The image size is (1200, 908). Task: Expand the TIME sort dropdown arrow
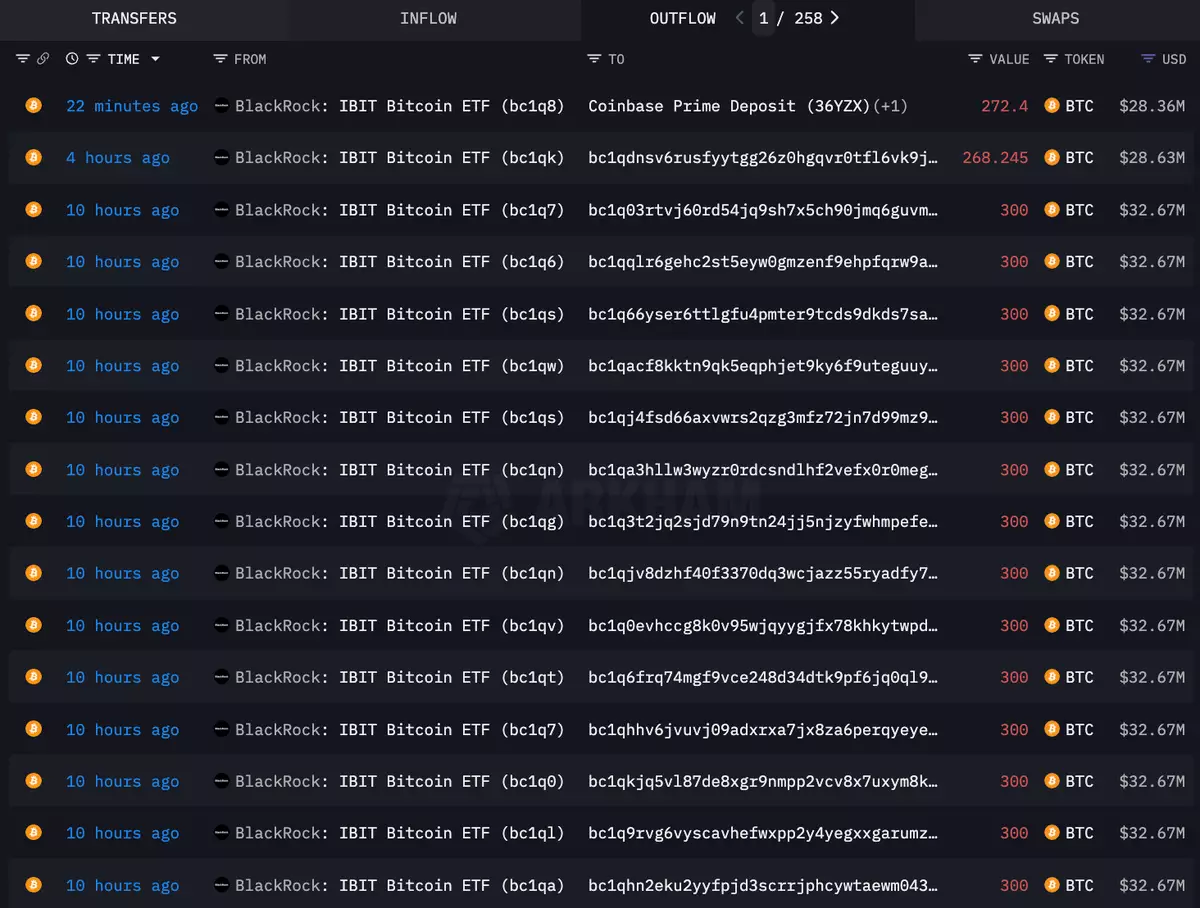tap(155, 59)
